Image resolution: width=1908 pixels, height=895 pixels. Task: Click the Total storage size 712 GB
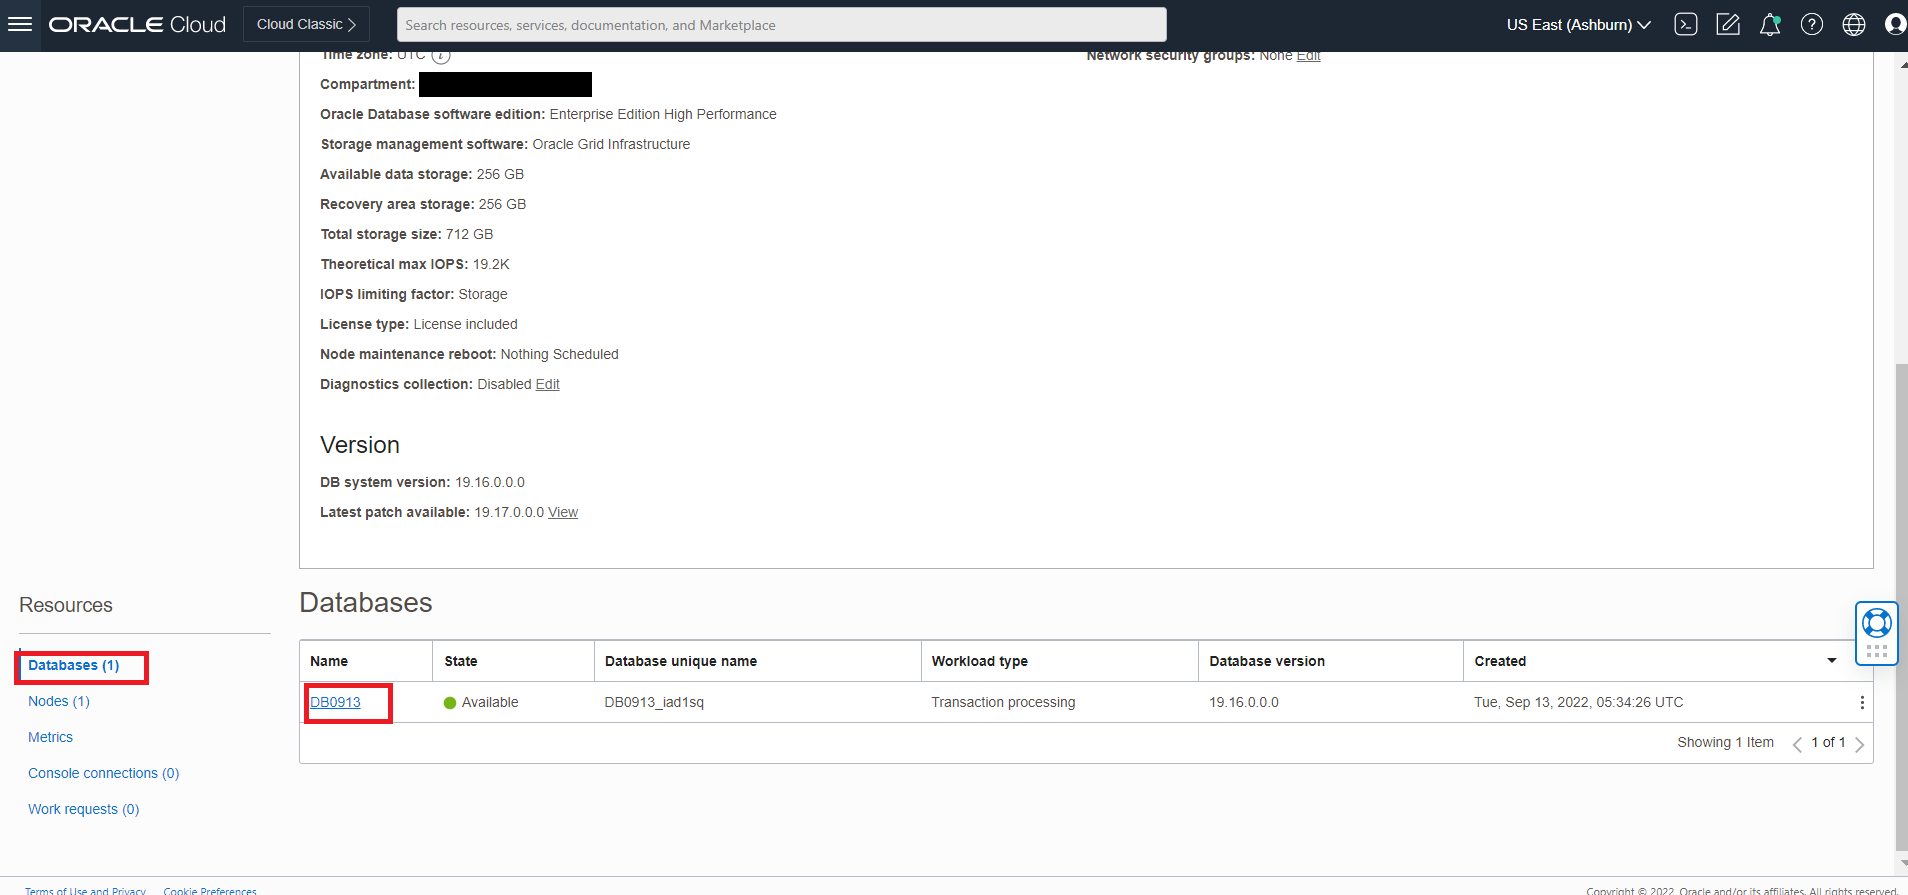coord(469,234)
